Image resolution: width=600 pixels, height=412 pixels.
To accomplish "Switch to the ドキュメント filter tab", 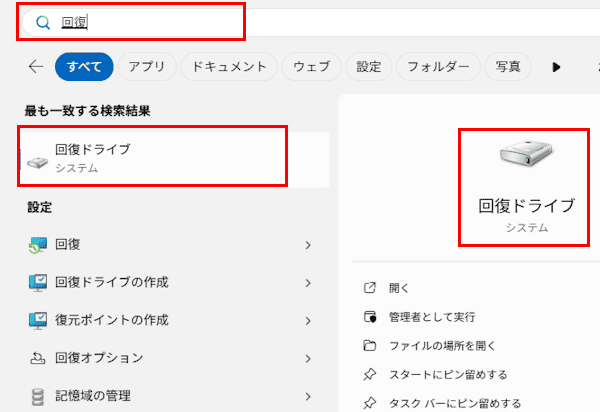I will pos(229,67).
